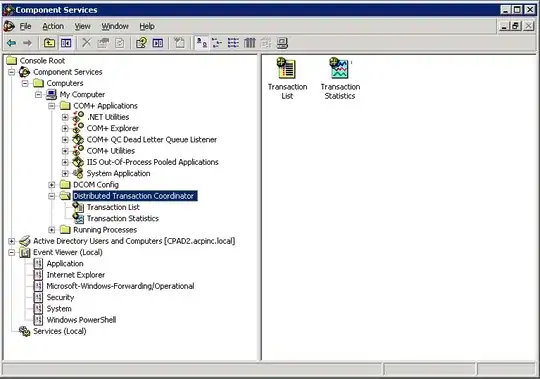Viewport: 540px width, 379px height.
Task: Select Transaction List in the tree
Action: pyautogui.click(x=113, y=207)
